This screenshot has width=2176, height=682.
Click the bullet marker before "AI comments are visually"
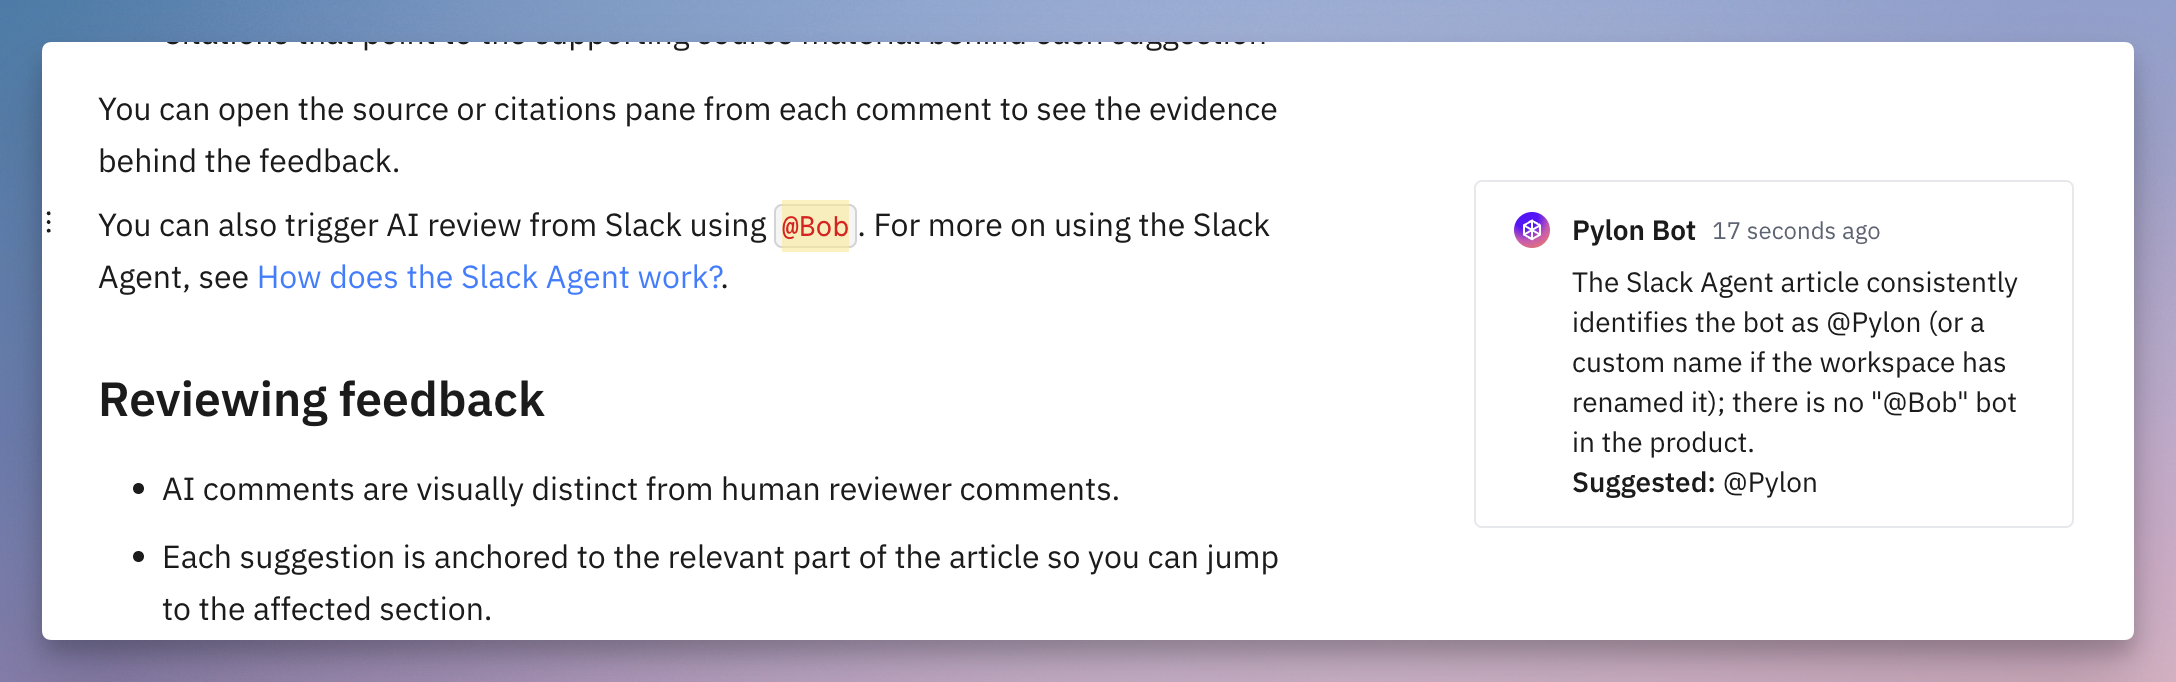[139, 490]
